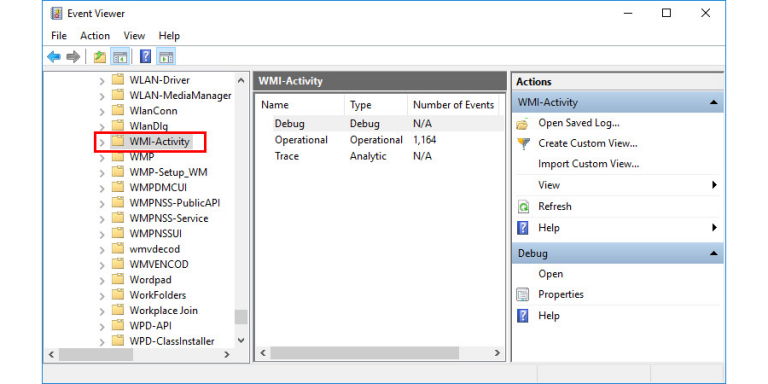The width and height of the screenshot is (768, 384).
Task: Open the File menu
Action: coord(59,36)
